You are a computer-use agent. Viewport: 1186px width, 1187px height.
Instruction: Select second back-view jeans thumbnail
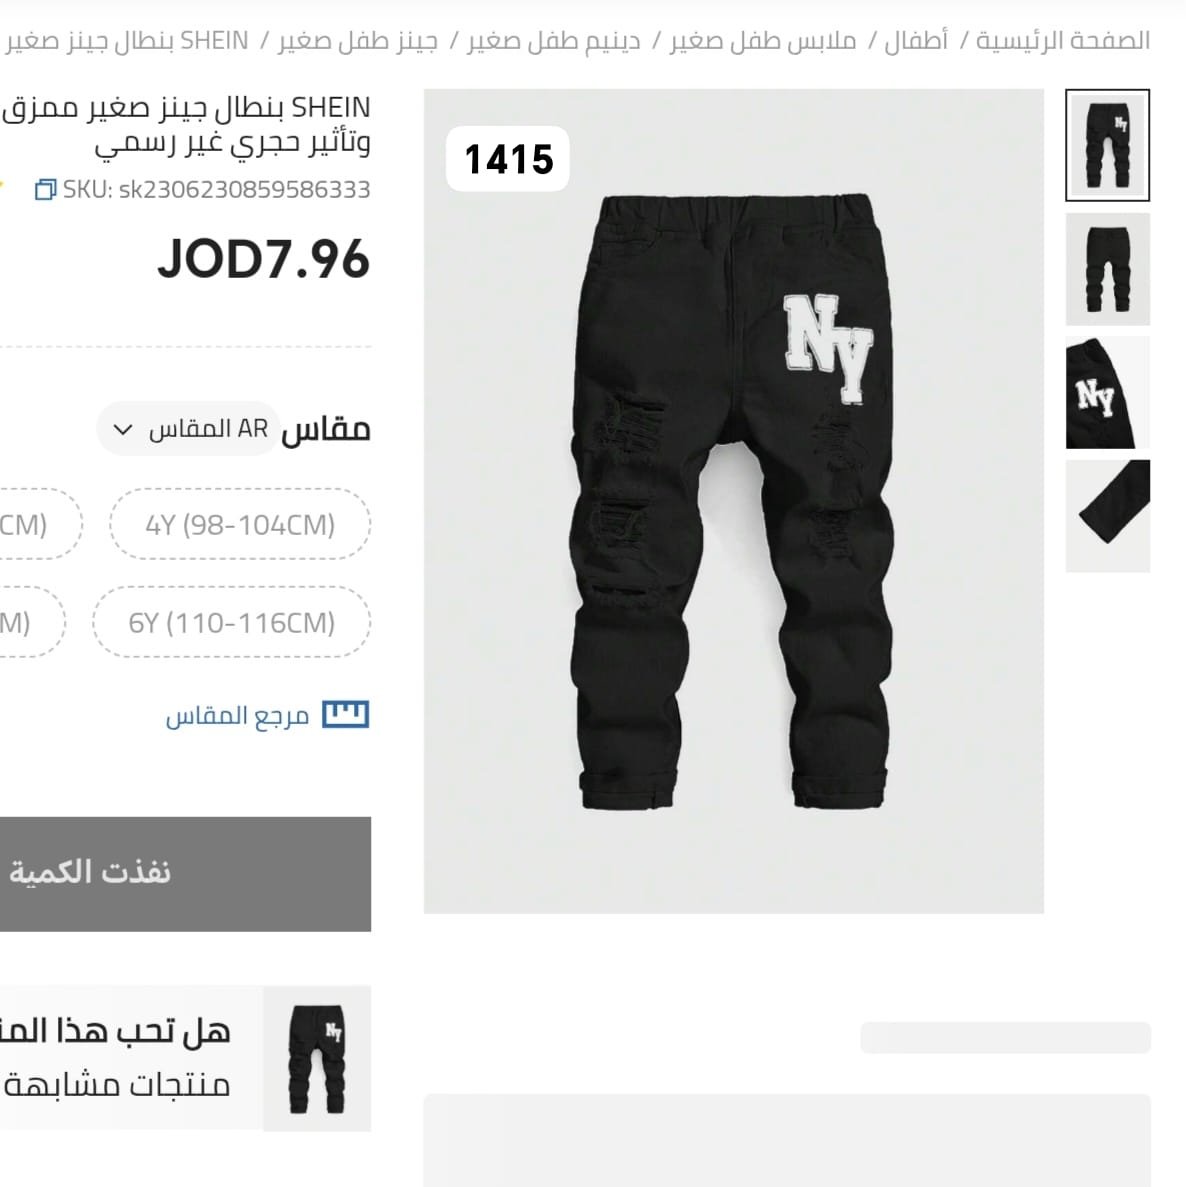(x=1107, y=269)
